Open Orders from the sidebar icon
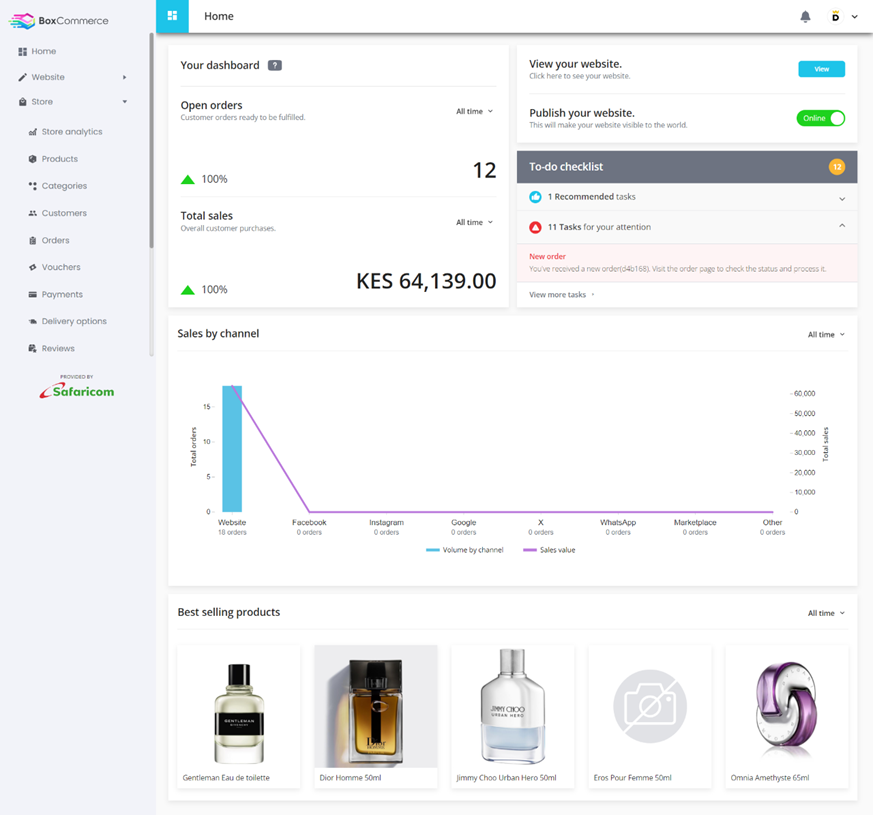 tap(32, 240)
